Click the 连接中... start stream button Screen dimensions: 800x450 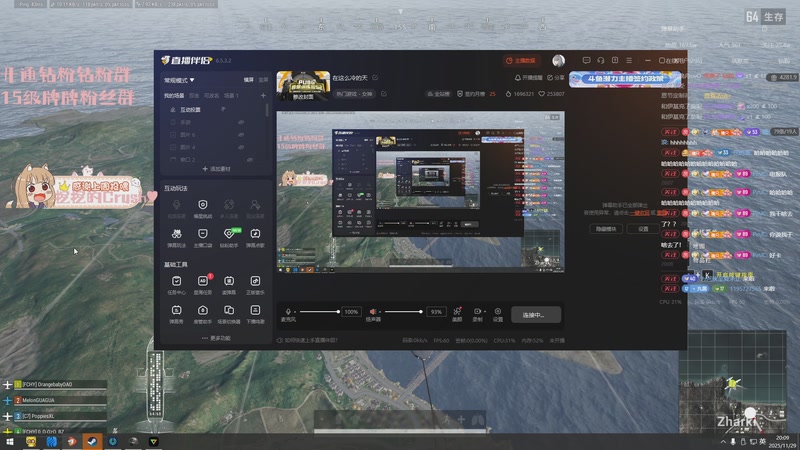click(536, 315)
